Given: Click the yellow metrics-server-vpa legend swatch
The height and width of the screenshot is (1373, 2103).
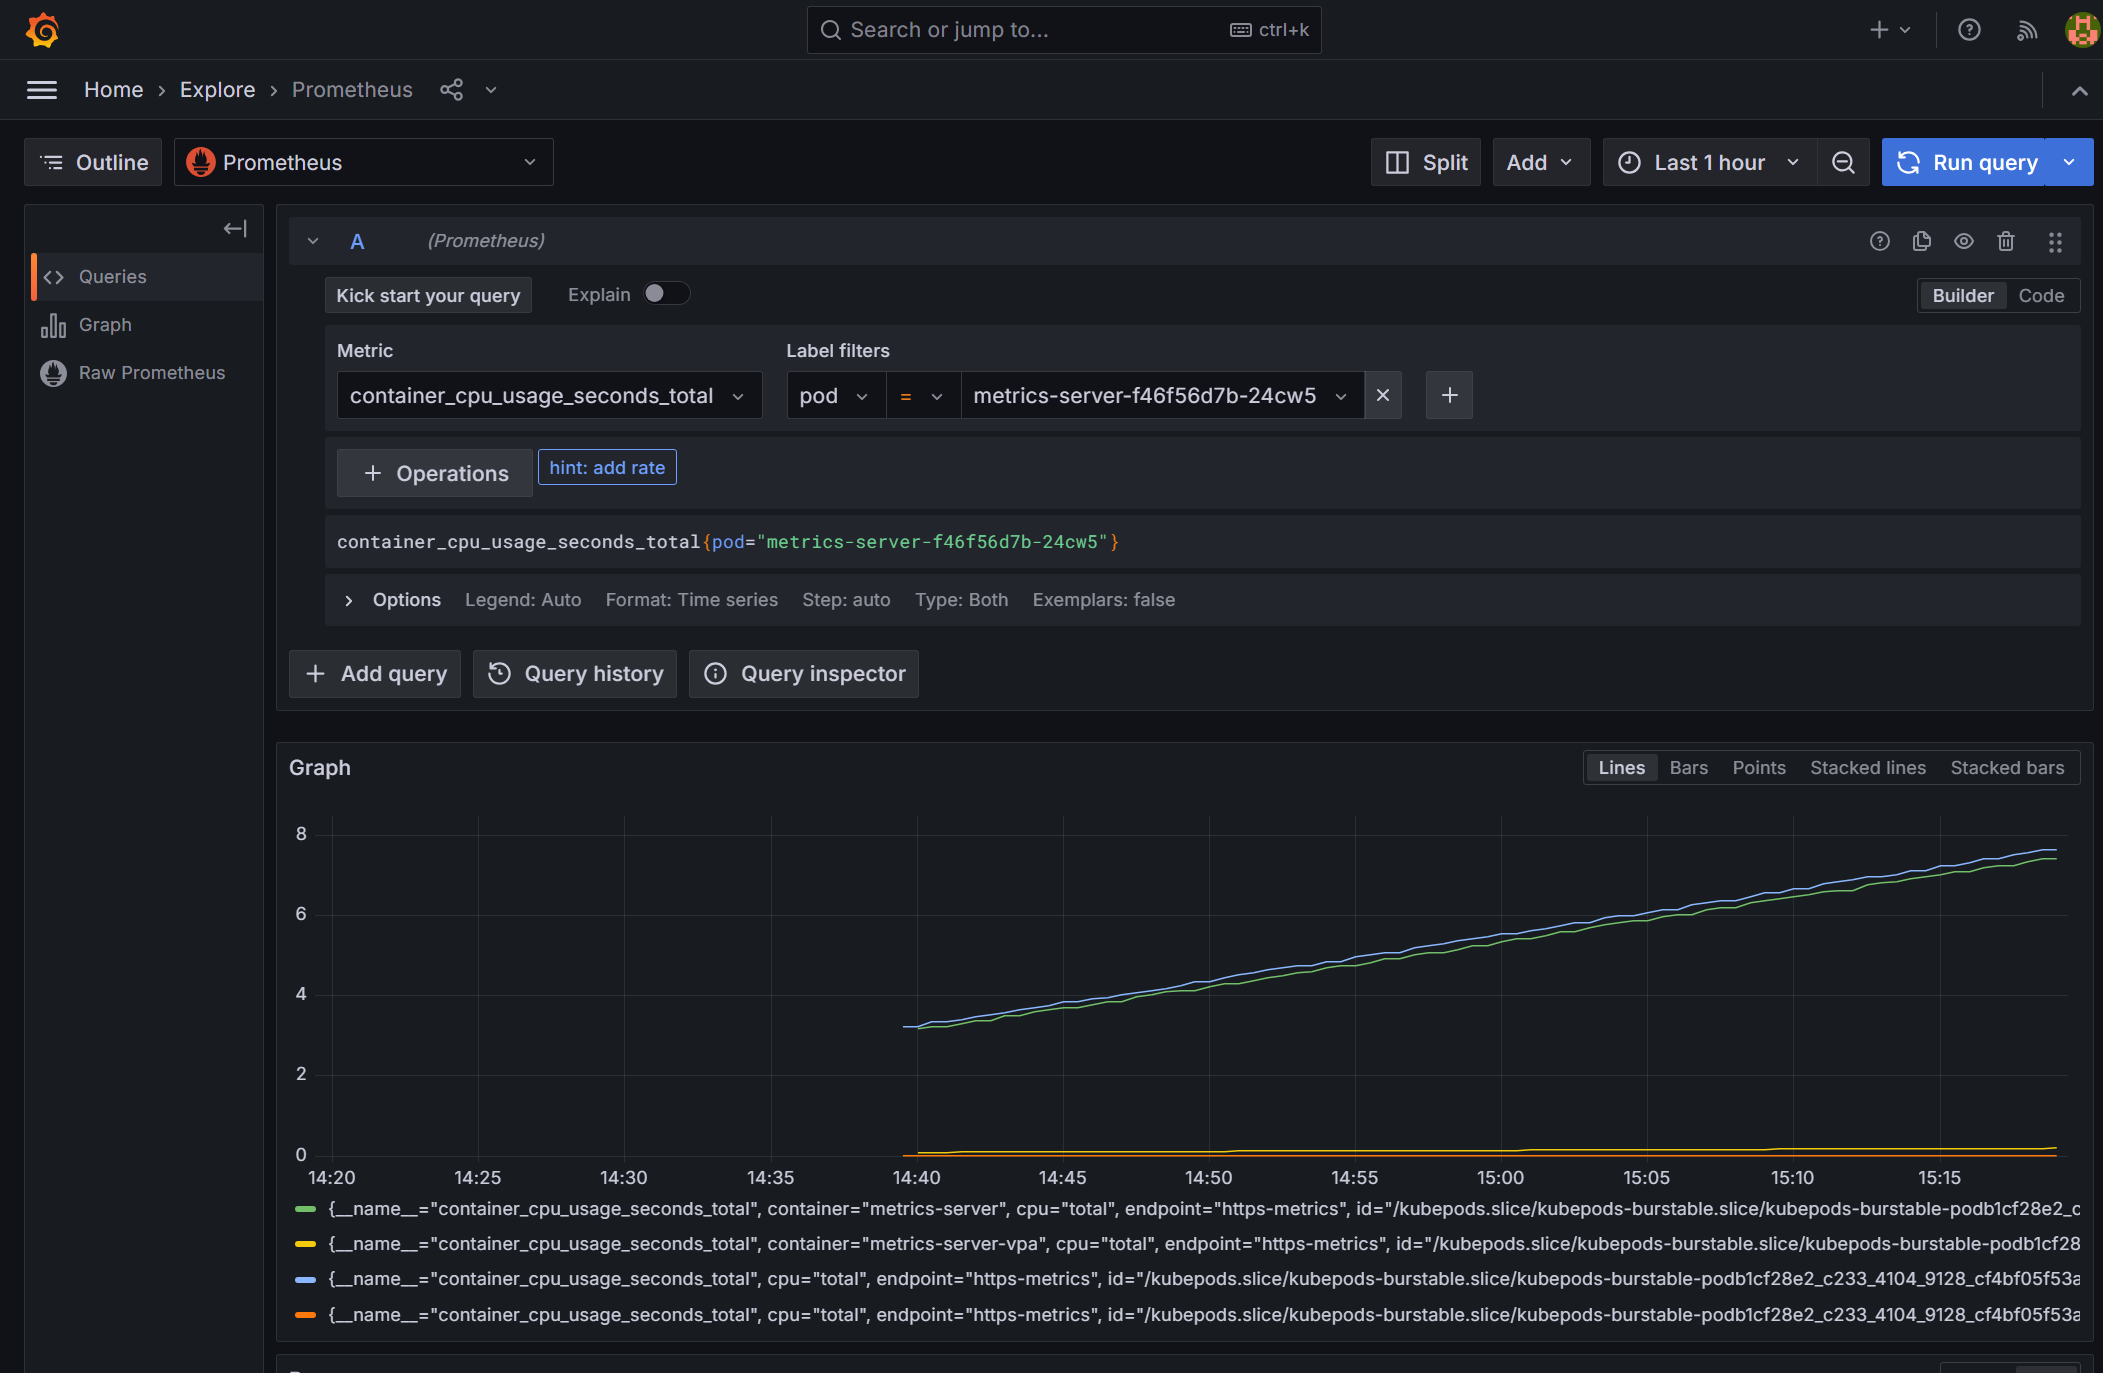Looking at the screenshot, I should [x=306, y=1244].
